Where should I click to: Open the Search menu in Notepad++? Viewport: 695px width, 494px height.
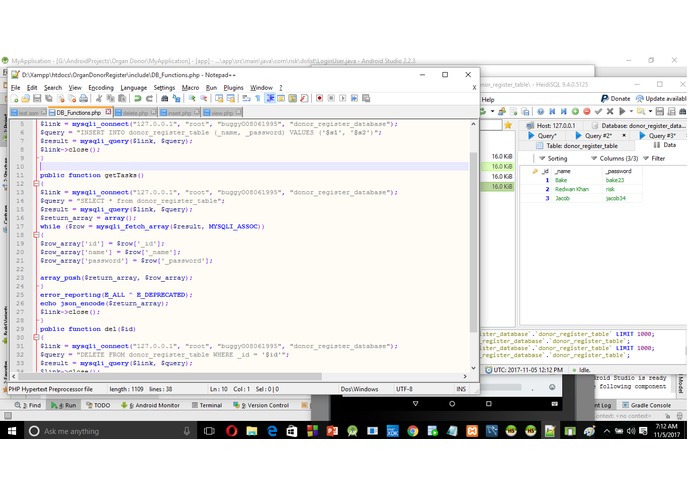click(53, 88)
